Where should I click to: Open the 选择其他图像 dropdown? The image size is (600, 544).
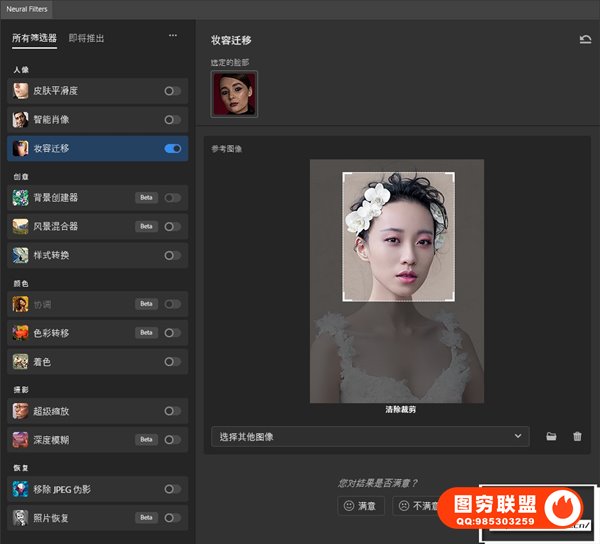pos(370,437)
